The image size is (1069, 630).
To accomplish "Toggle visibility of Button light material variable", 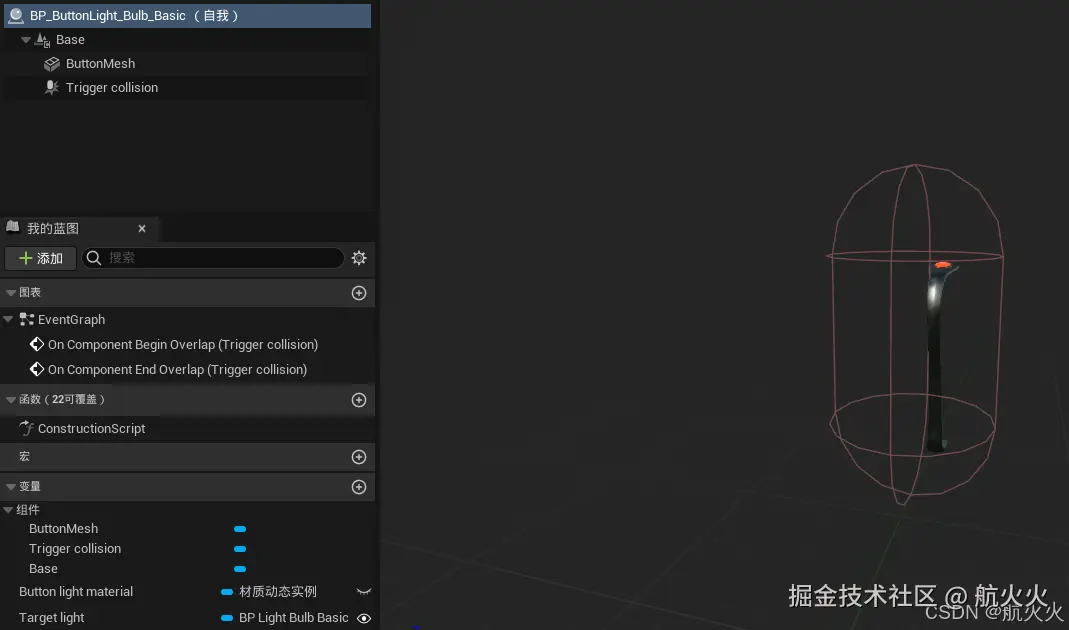I will (x=363, y=591).
